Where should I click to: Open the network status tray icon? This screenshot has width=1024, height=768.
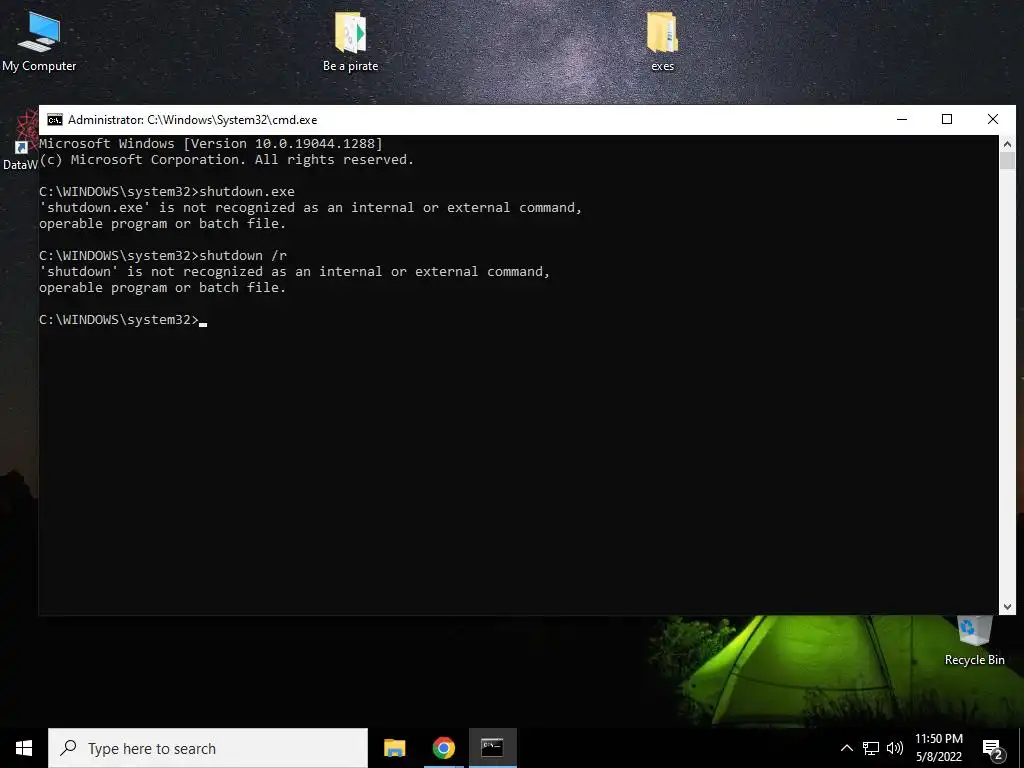871,748
